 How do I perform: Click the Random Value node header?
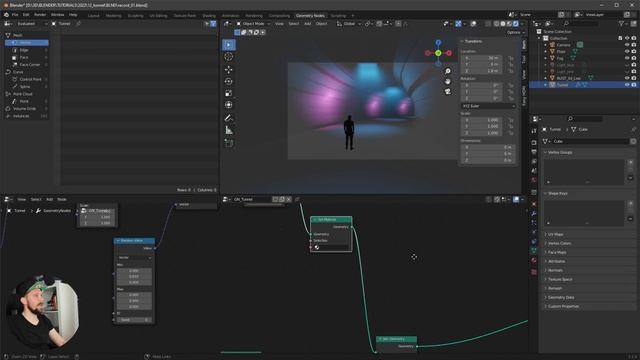[x=134, y=241]
